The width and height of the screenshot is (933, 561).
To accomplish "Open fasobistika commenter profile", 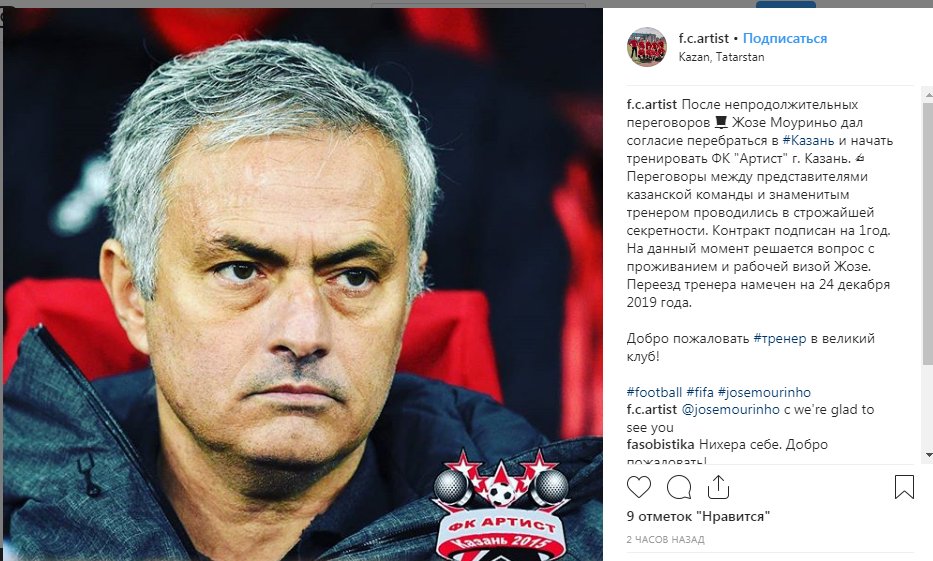I will 660,444.
